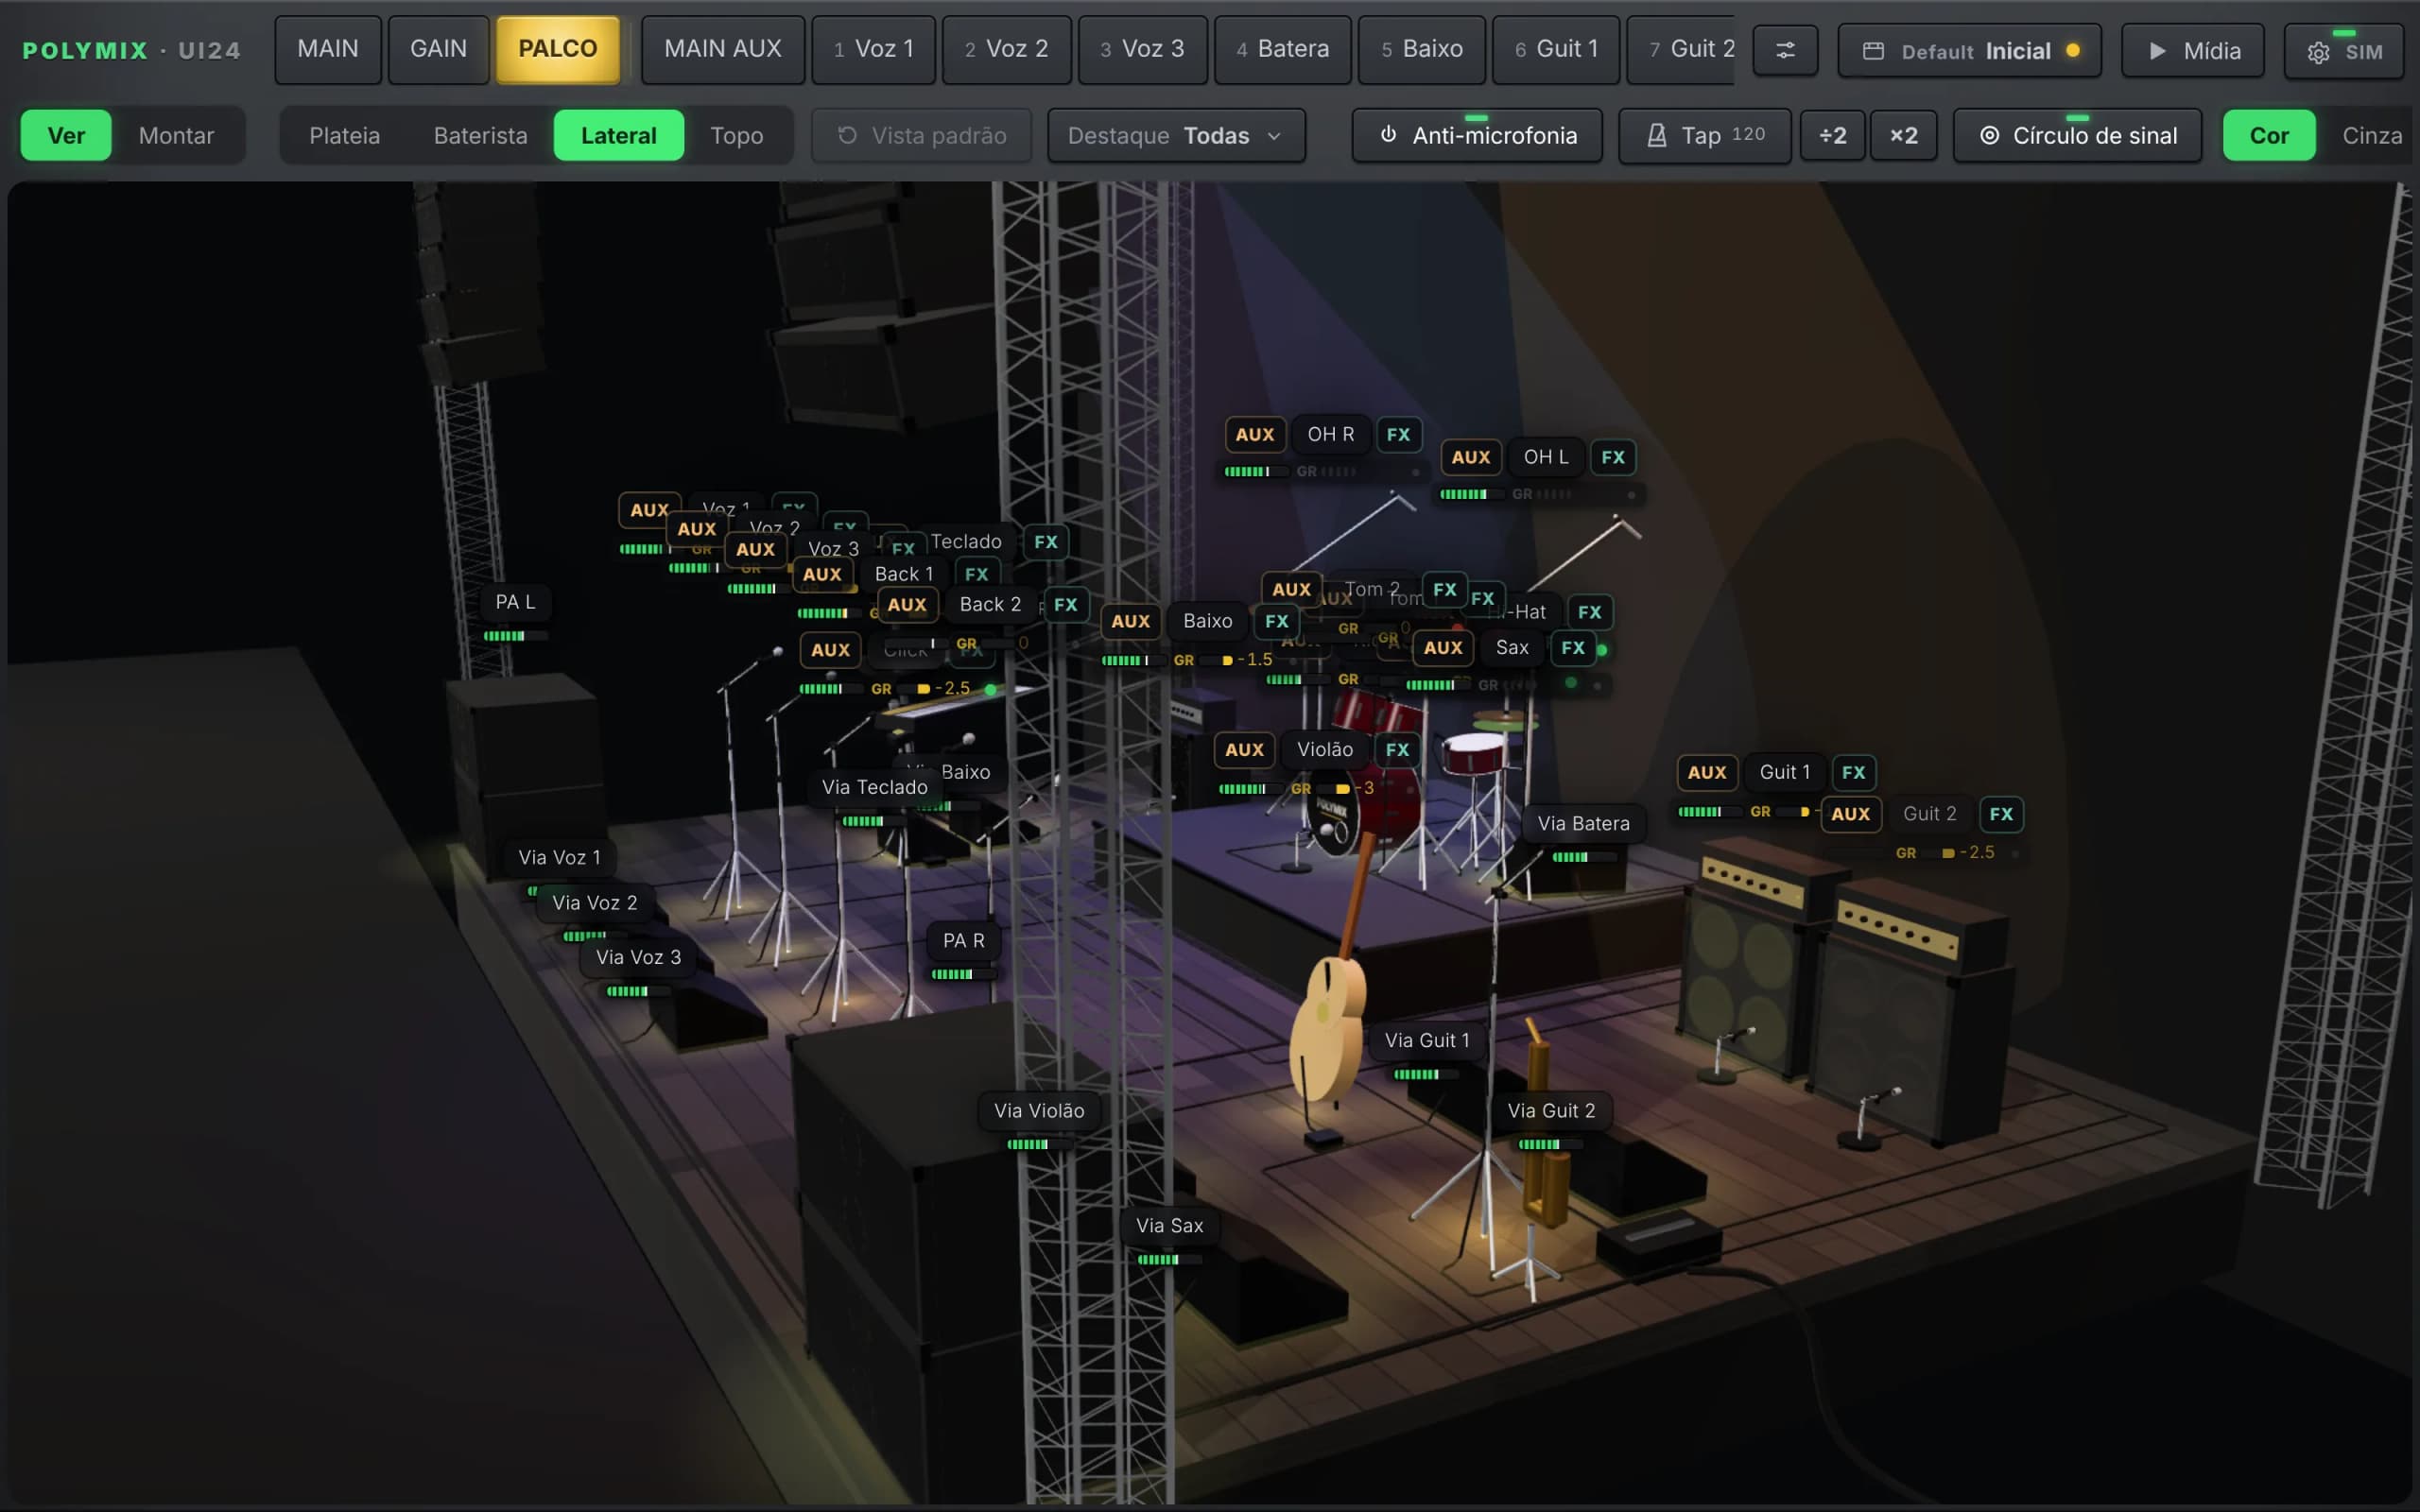
Task: Click the AUX badge beside Guit 1
Action: [x=1706, y=772]
